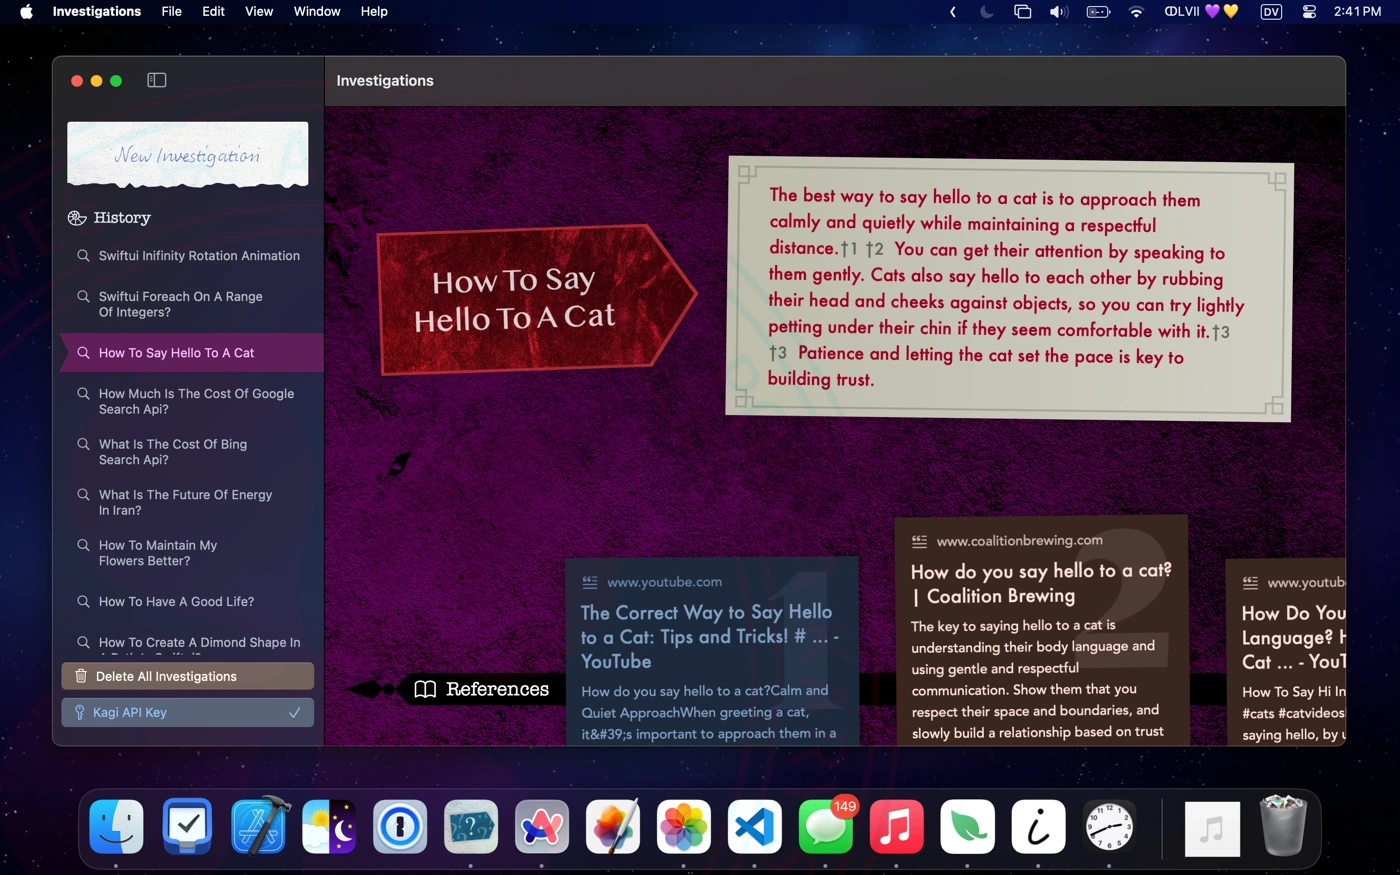Screen dimensions: 1400x875
Task: Expand the menu bar hidden items chevron
Action: (x=952, y=12)
